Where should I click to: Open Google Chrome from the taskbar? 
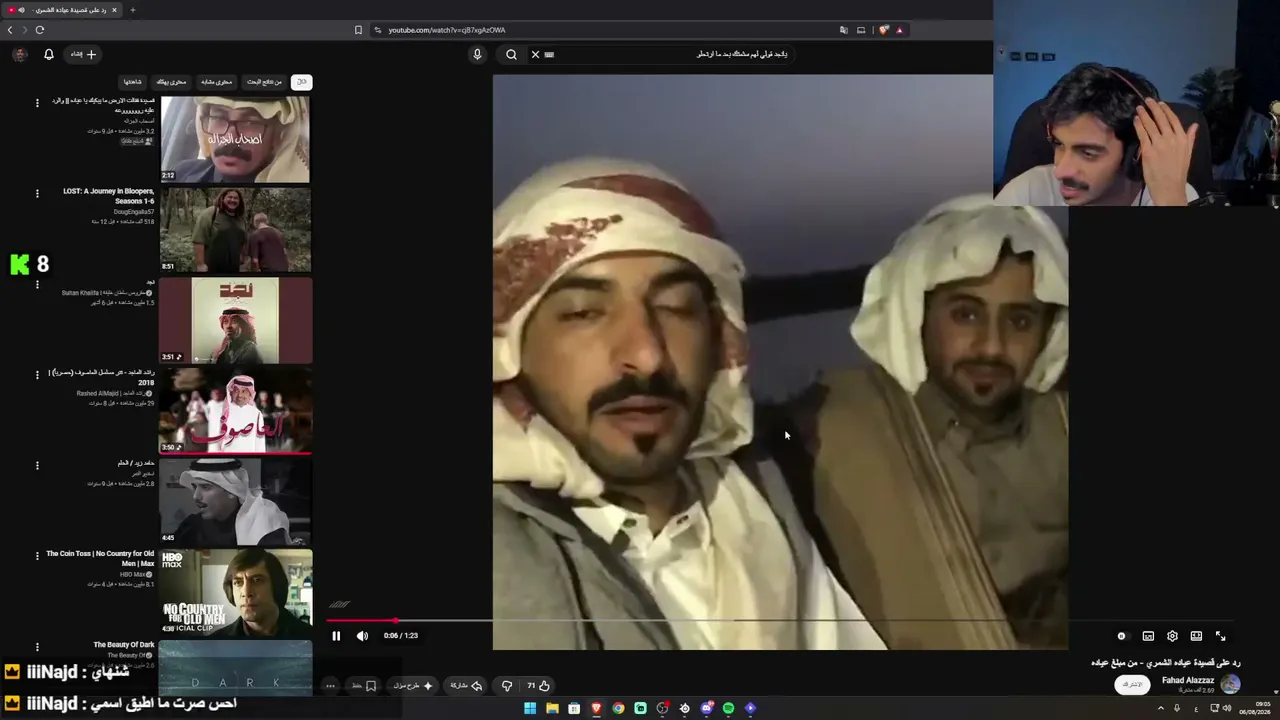click(x=618, y=708)
